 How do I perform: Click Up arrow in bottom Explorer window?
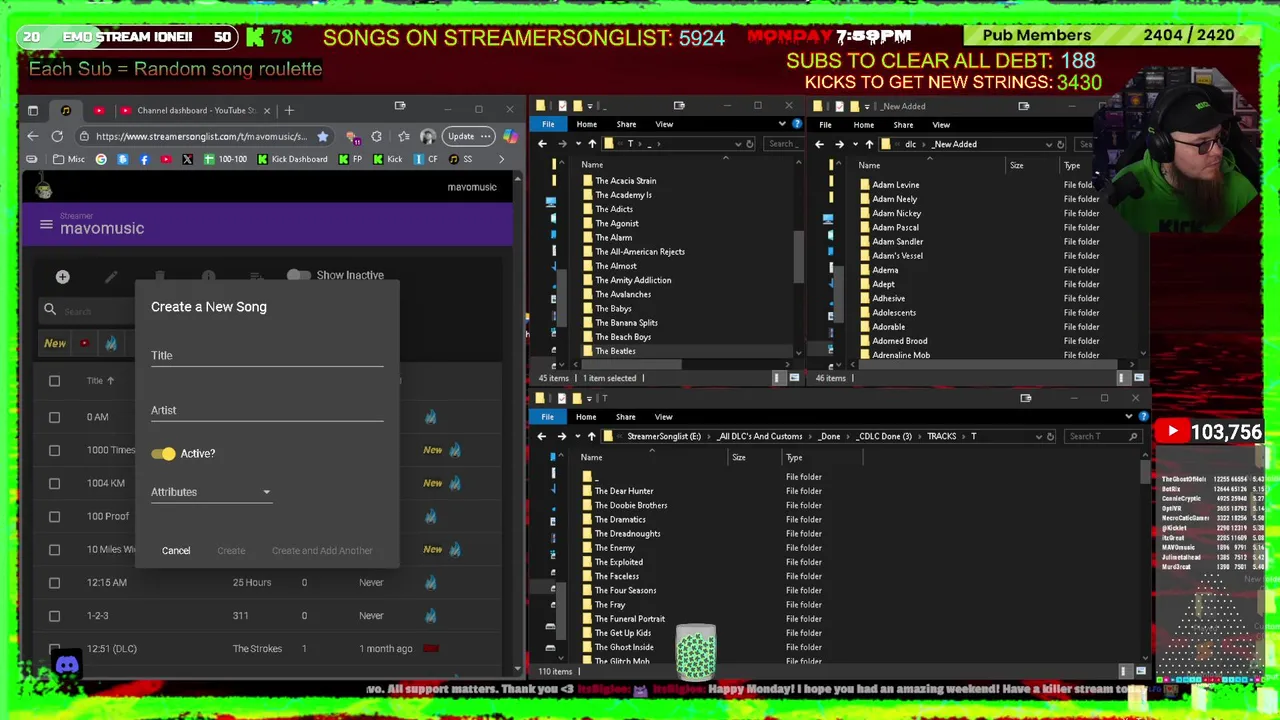pyautogui.click(x=591, y=436)
